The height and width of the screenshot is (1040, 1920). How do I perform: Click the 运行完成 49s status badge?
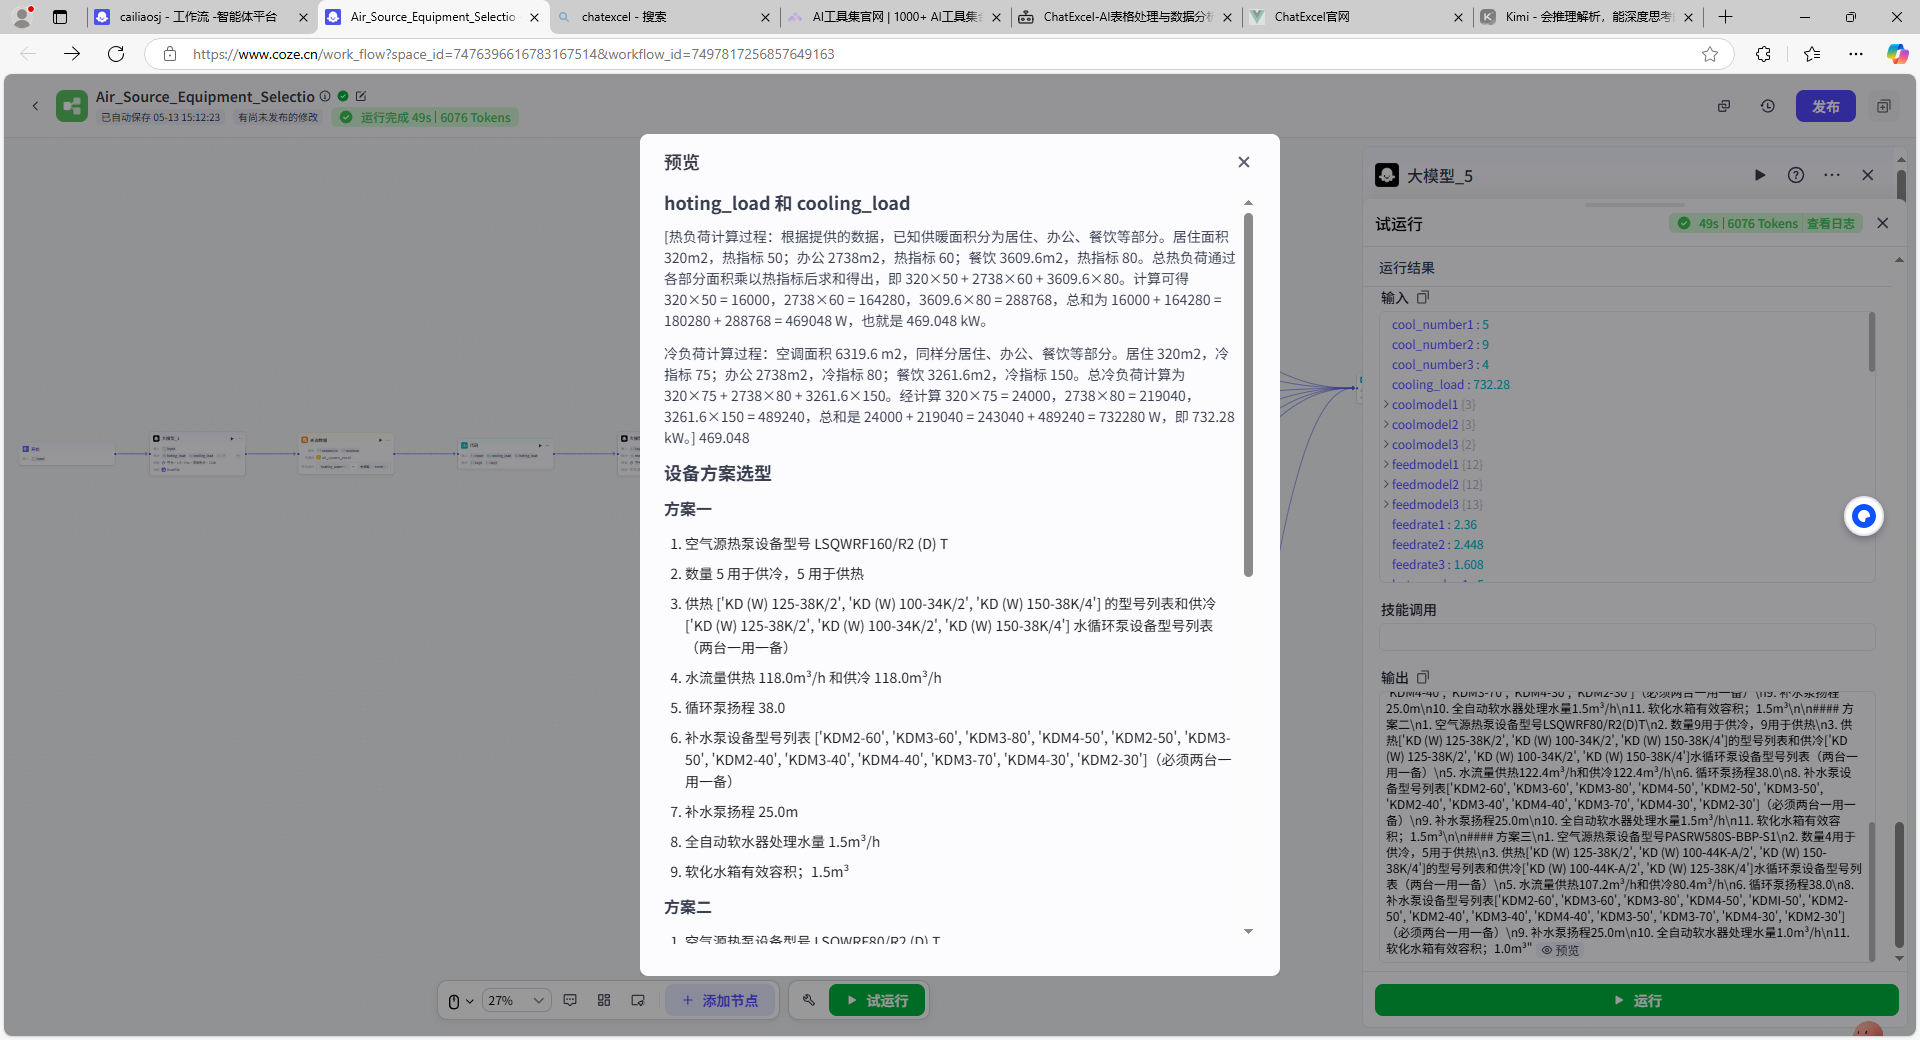425,118
